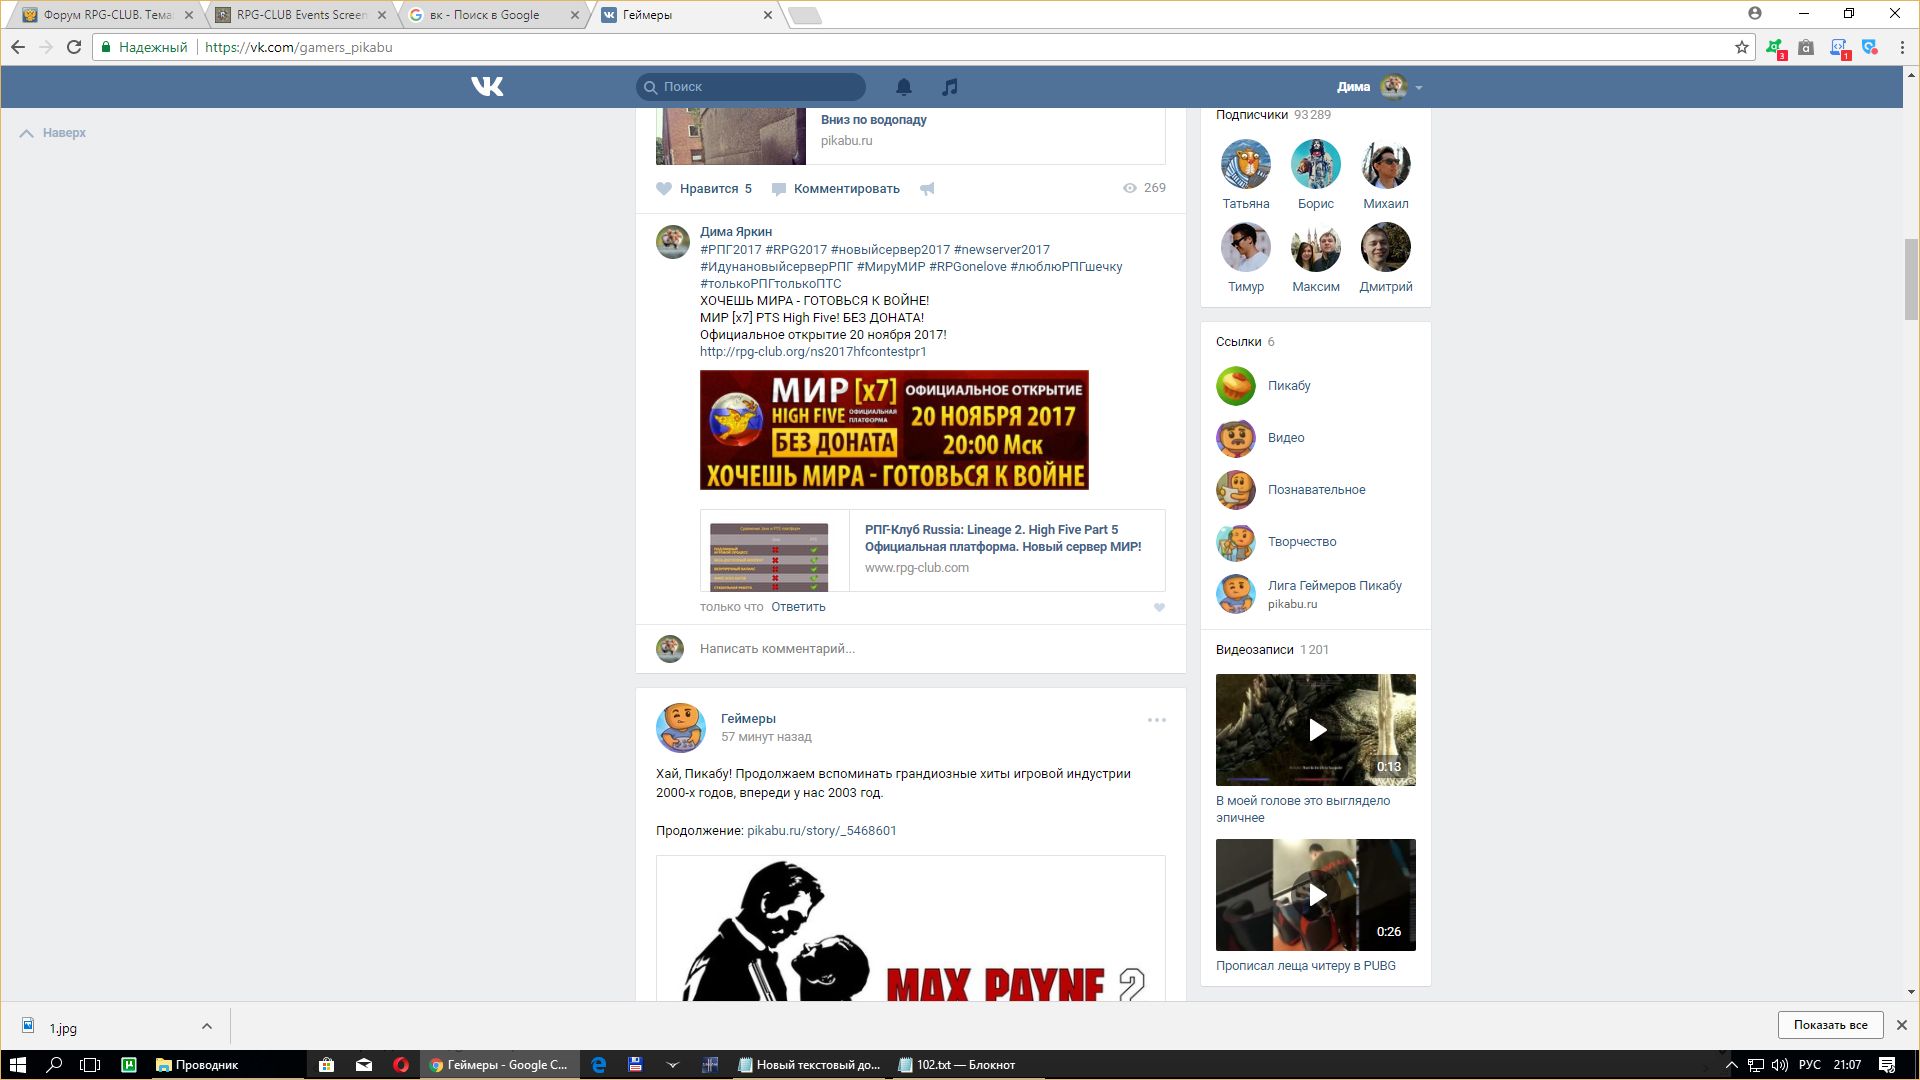Switch to вк - Поиск в Google tab
The width and height of the screenshot is (1920, 1080).
click(490, 15)
